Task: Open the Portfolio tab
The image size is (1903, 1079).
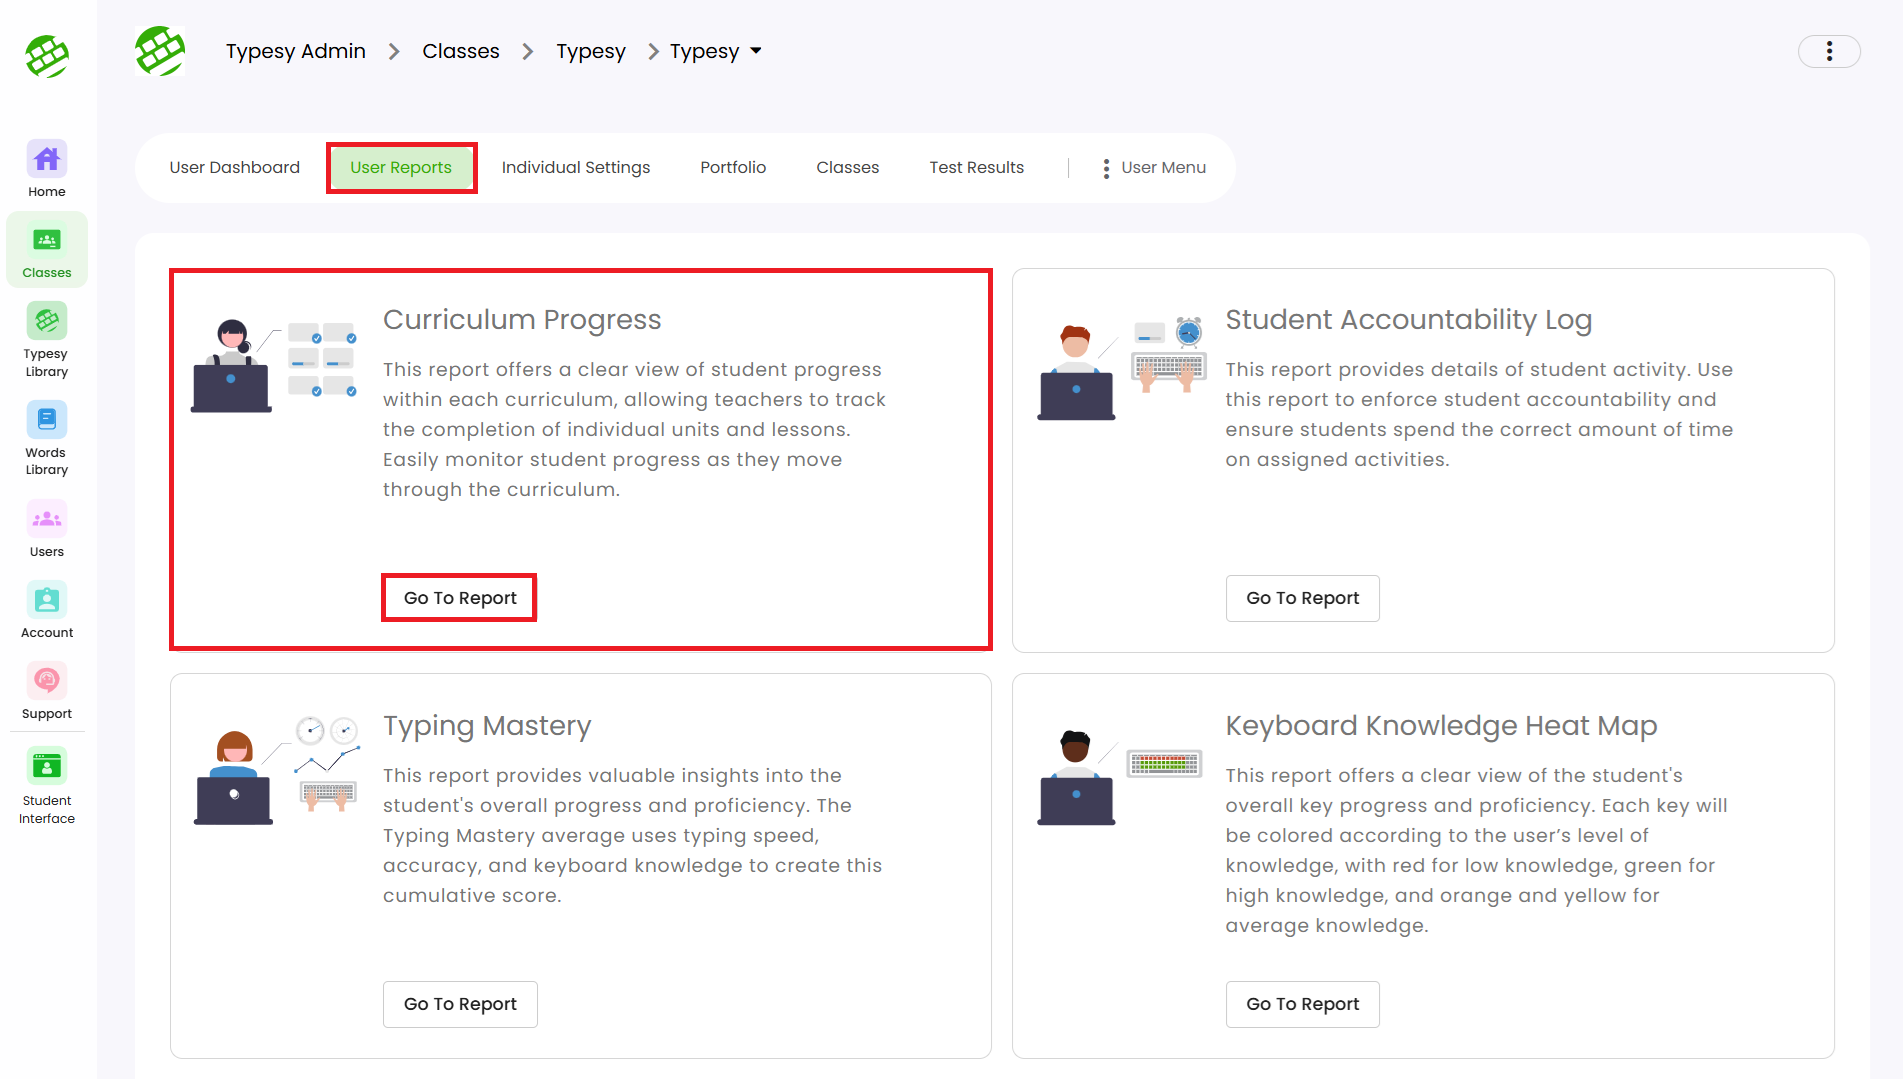Action: [x=733, y=168]
